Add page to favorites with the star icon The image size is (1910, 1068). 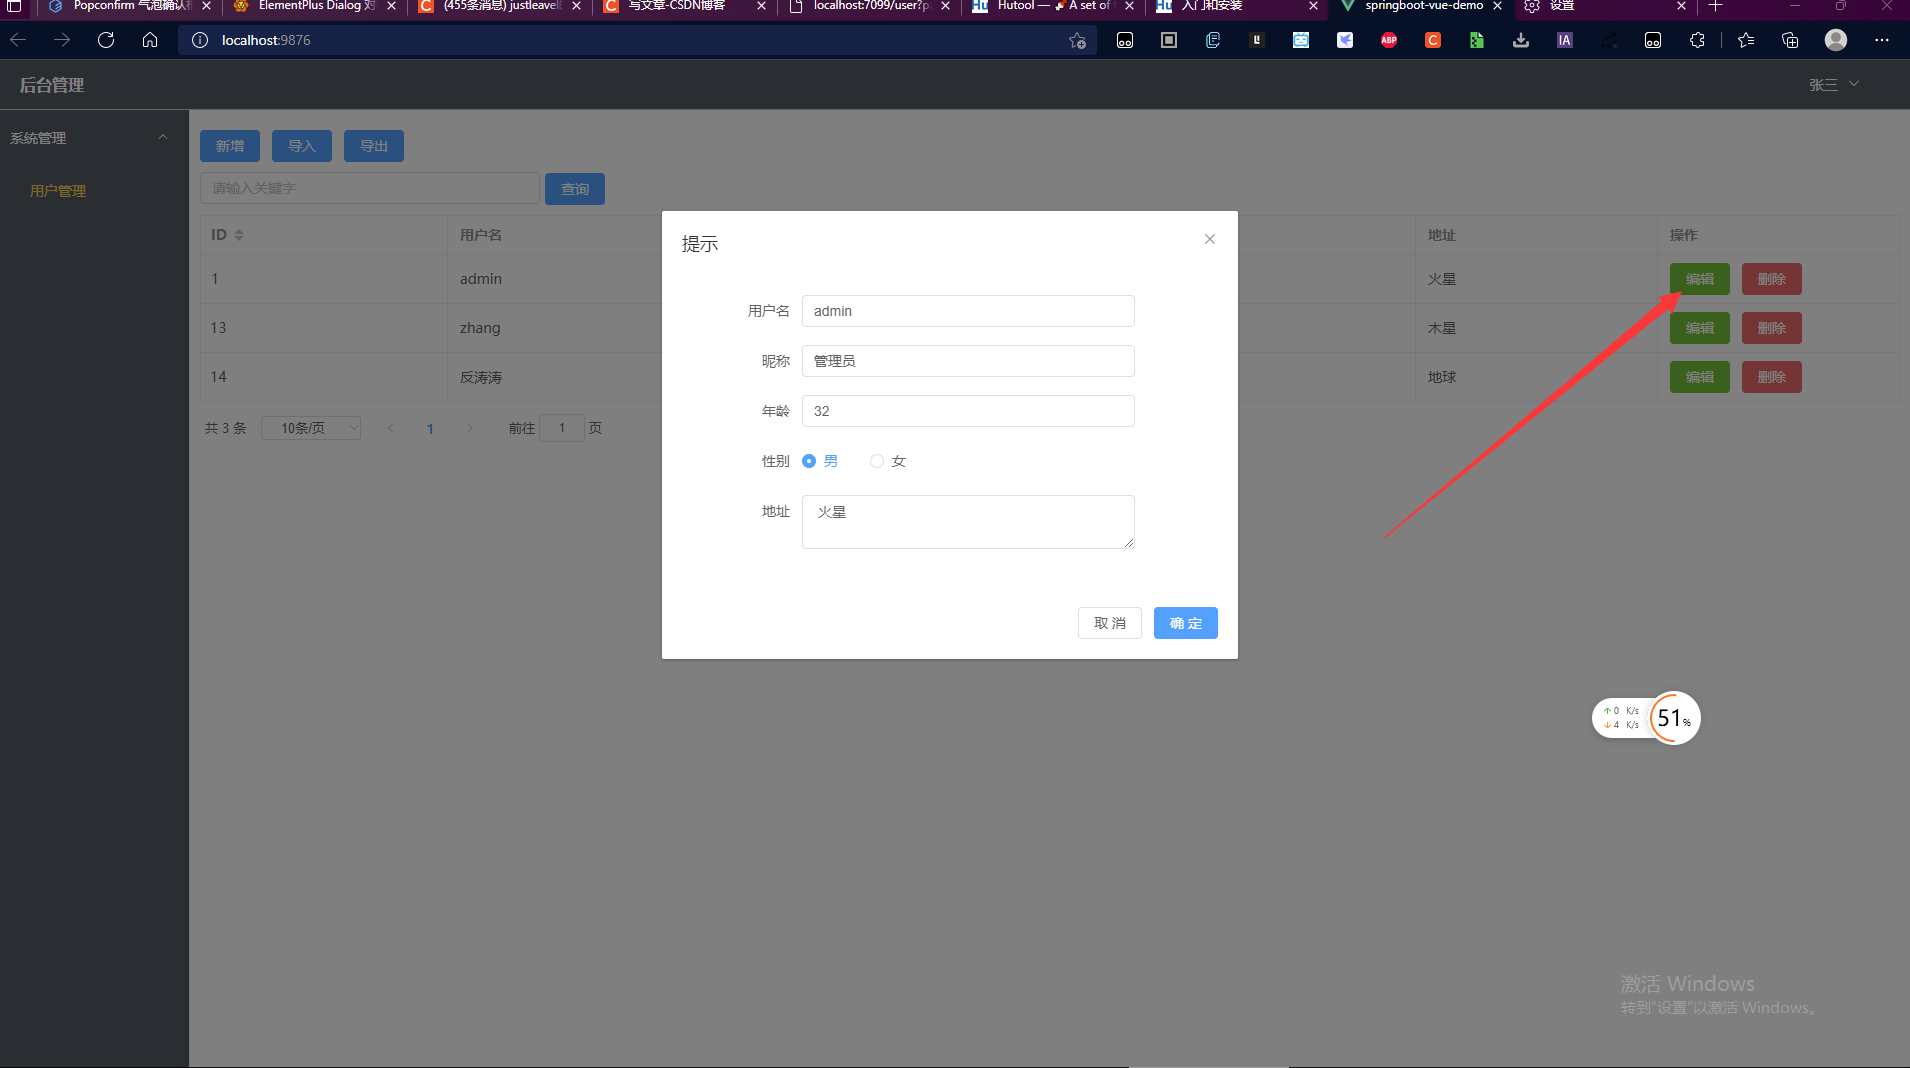(1077, 41)
